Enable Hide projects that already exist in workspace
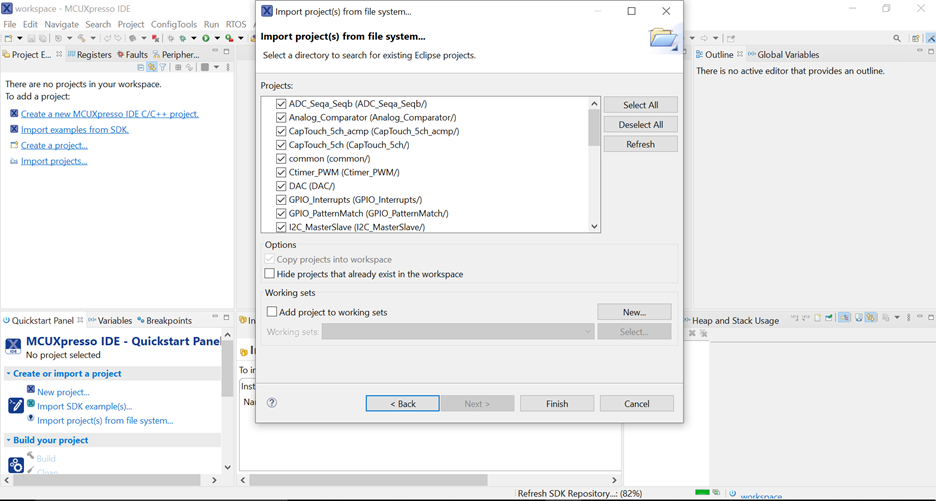936x501 pixels. click(x=270, y=273)
